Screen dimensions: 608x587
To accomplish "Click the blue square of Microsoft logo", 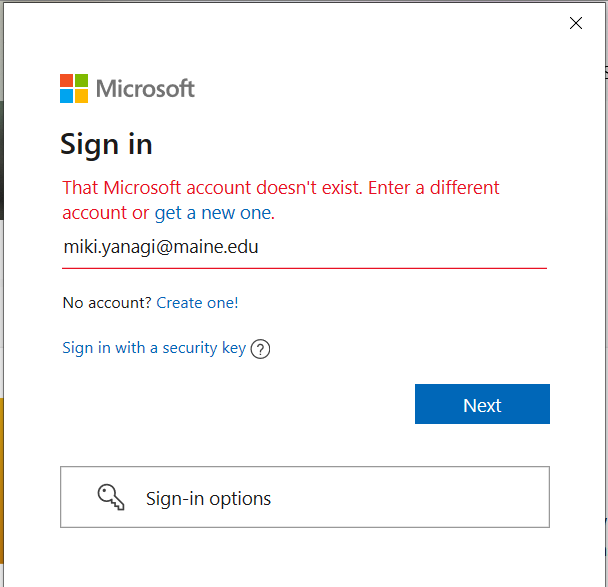I will point(66,96).
